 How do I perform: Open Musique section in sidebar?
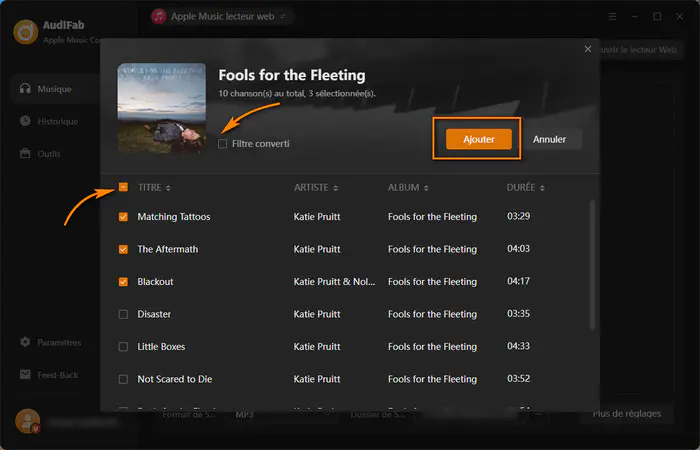[55, 89]
